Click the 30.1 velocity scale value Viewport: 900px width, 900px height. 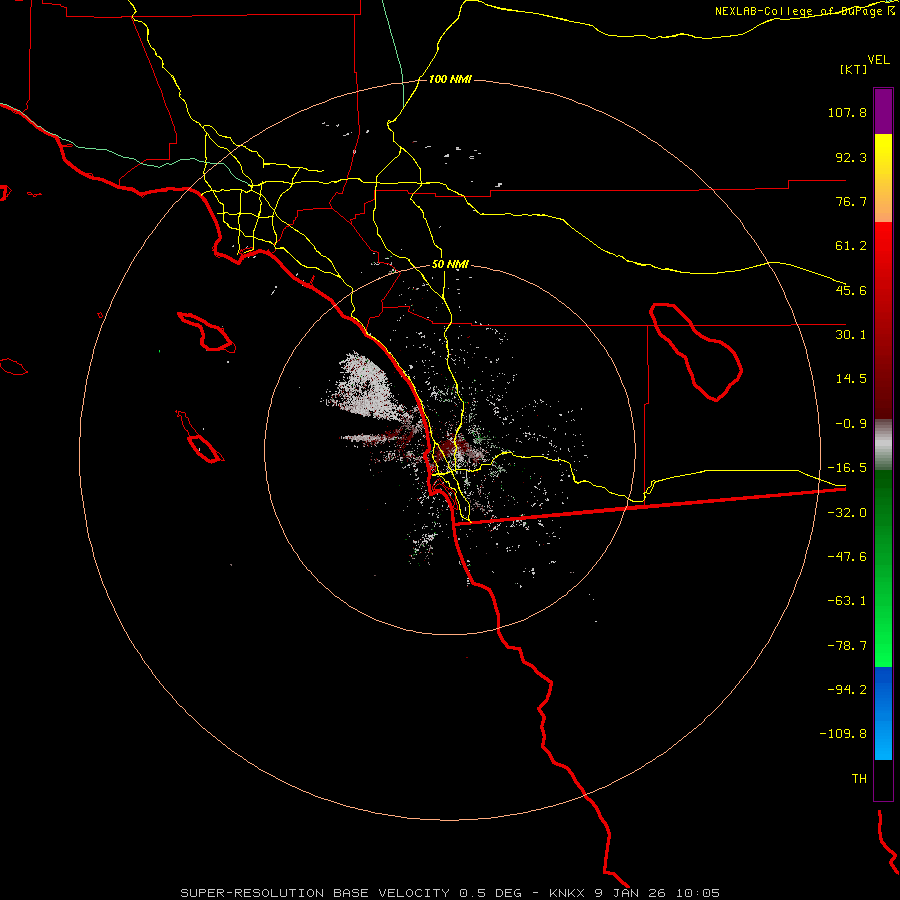pos(851,335)
